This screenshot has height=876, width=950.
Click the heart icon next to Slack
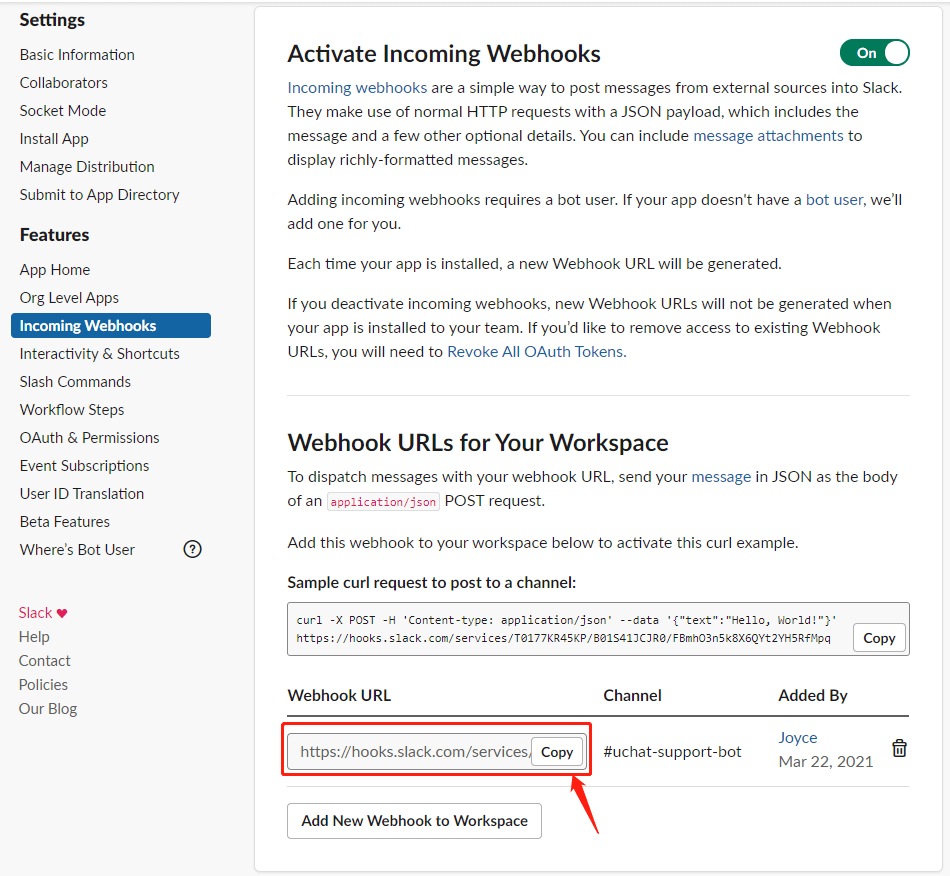tap(62, 613)
